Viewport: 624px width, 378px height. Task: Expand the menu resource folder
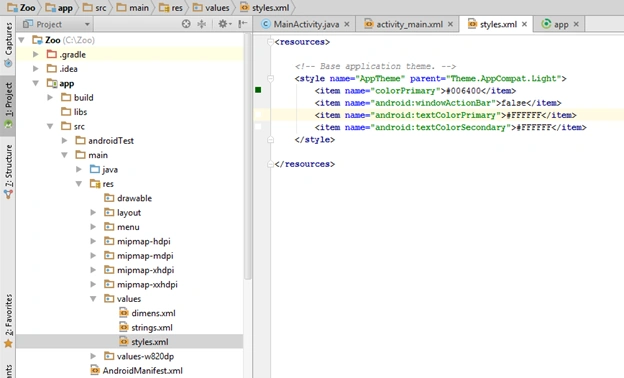(93, 227)
